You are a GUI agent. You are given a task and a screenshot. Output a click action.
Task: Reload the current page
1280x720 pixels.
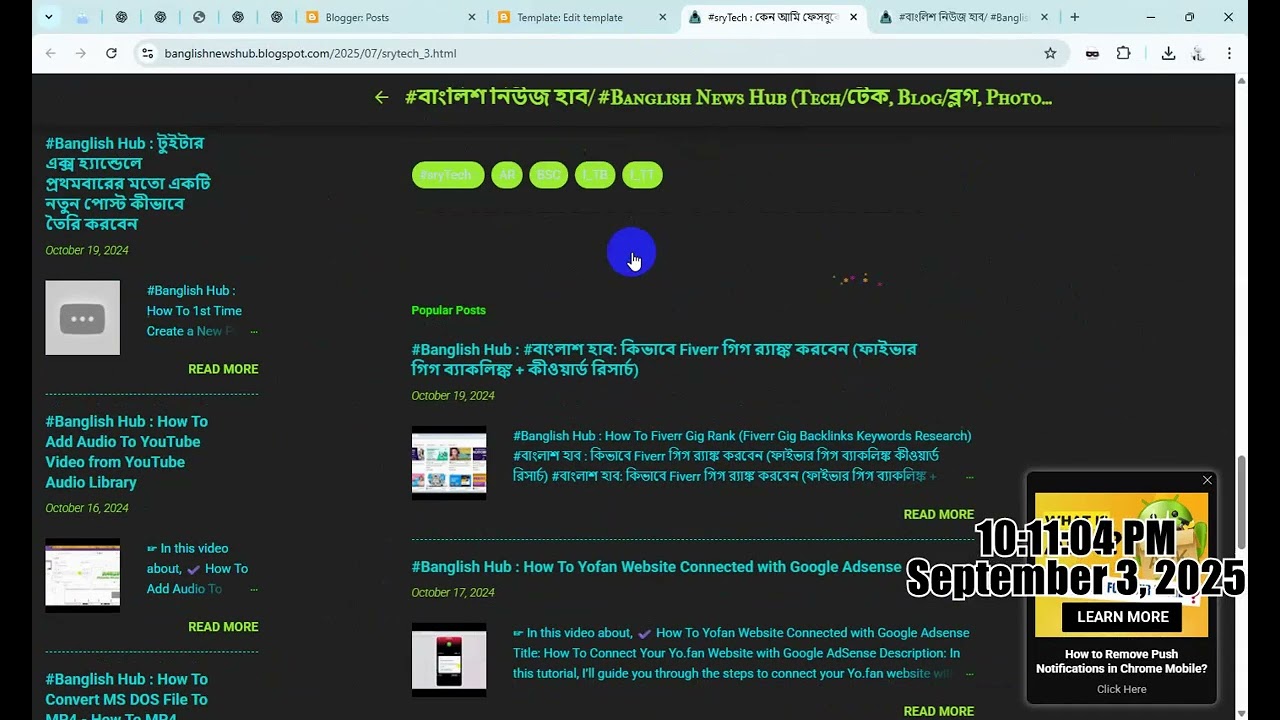(x=111, y=53)
